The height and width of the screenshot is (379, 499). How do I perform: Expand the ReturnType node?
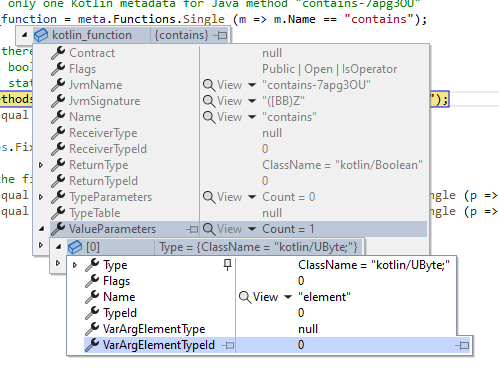[x=41, y=165]
